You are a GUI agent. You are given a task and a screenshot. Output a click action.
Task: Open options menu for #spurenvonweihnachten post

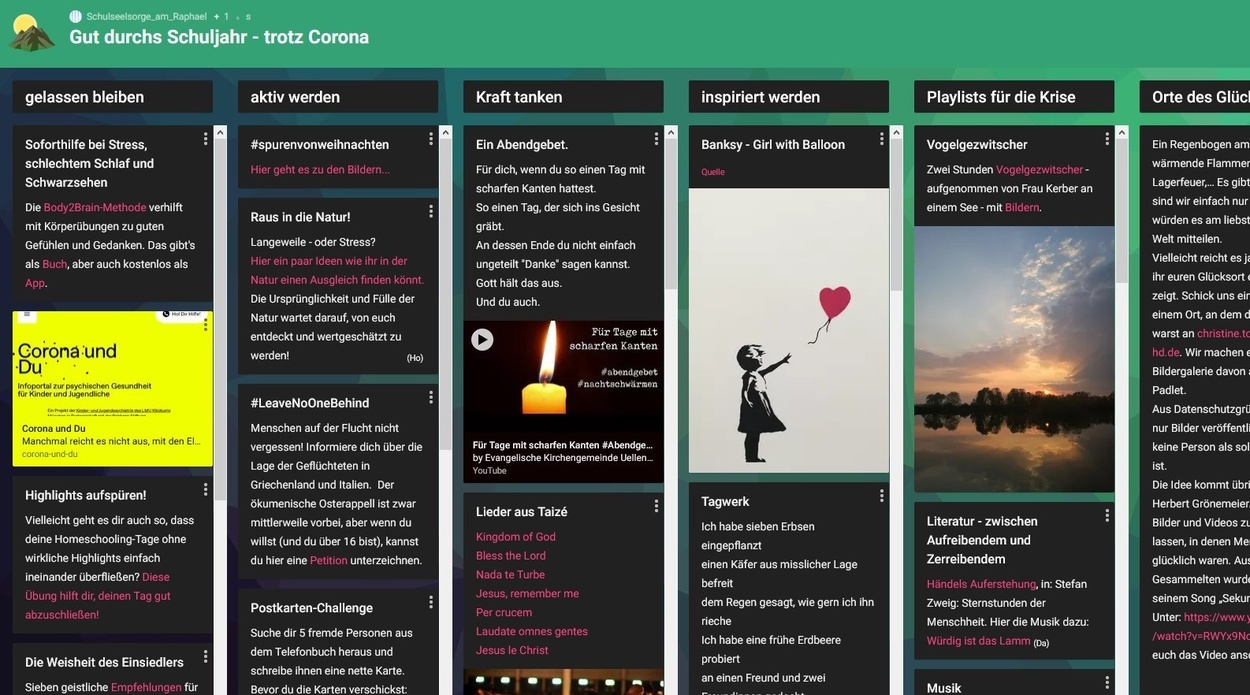coord(431,139)
